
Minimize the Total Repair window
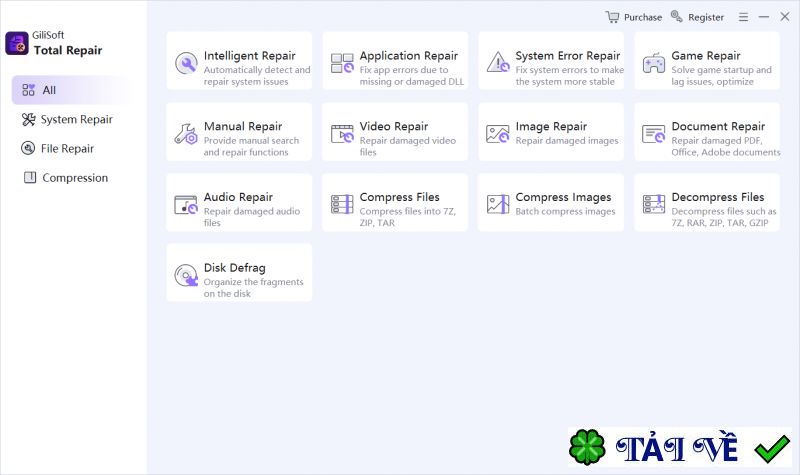(764, 17)
